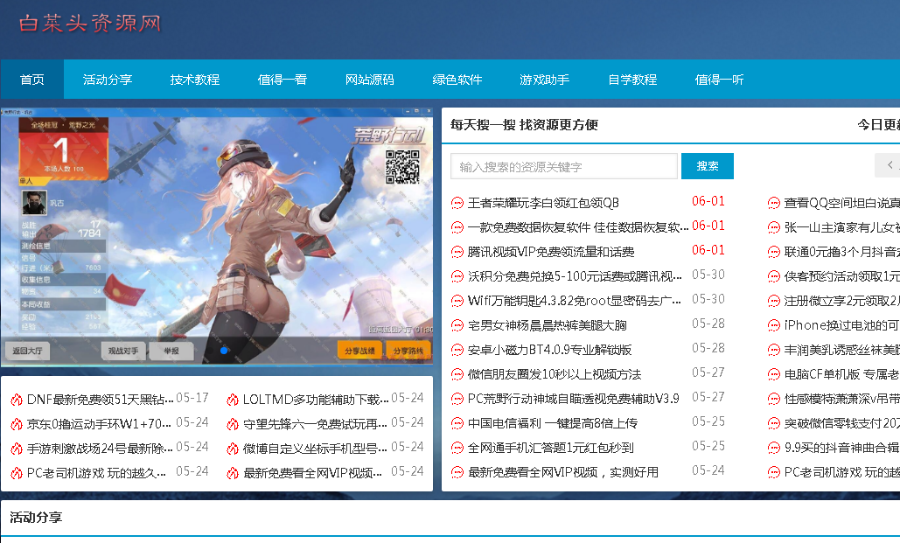Open 沃积分免费兑换5-100元话费 link

pos(575,276)
